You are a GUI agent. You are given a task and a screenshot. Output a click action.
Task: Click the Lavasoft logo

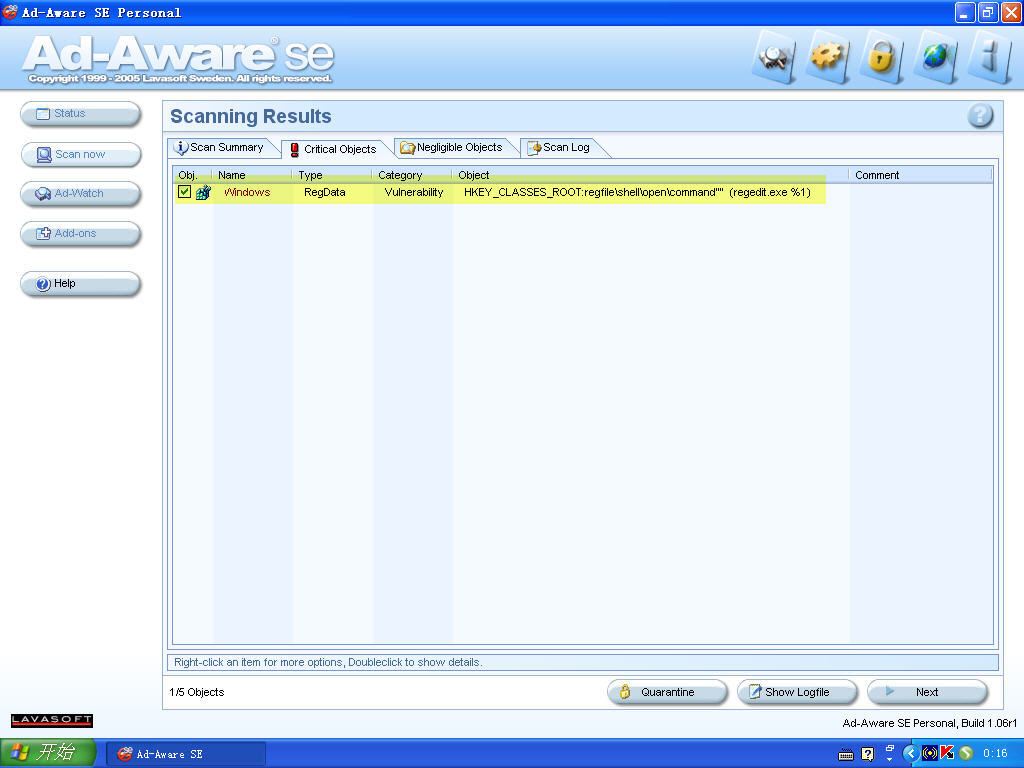(x=52, y=720)
